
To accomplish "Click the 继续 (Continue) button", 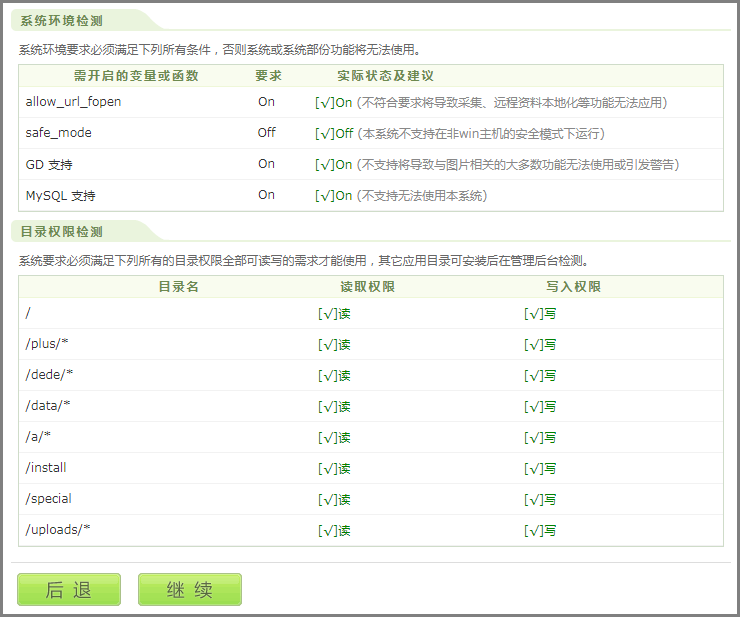I will (189, 589).
